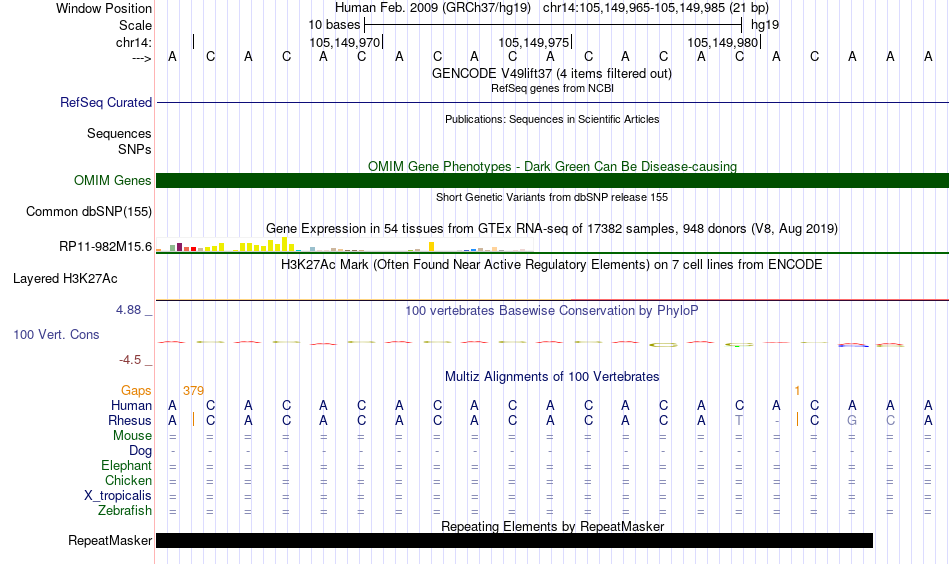This screenshot has height=564, width=950.
Task: Click the Gene Expression in 54 tissues title
Action: pyautogui.click(x=552, y=229)
